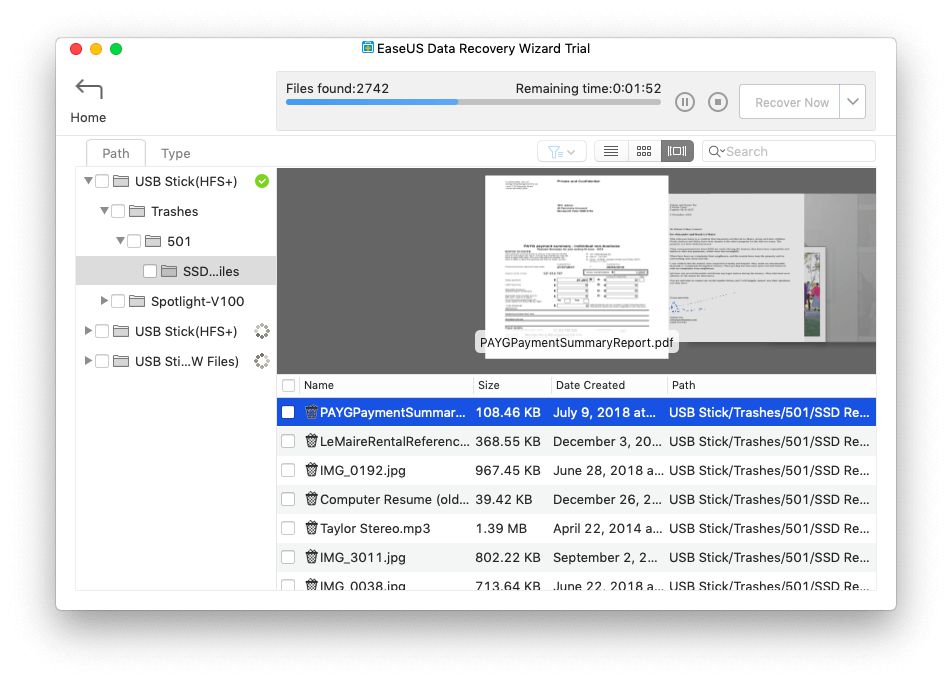This screenshot has height=684, width=952.
Task: Tick the 501 folder checkbox
Action: tap(134, 241)
